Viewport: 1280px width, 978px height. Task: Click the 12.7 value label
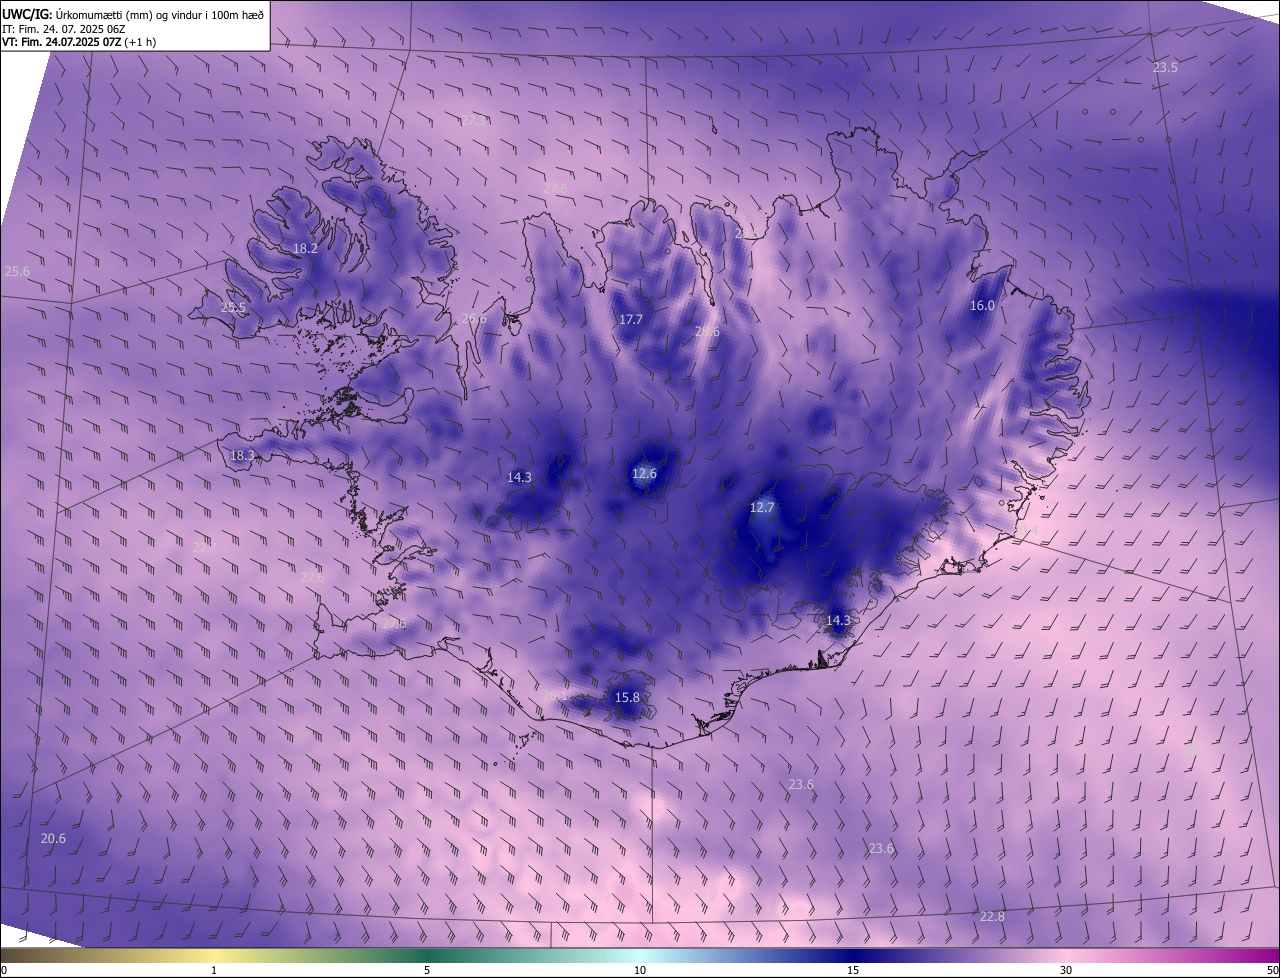click(x=762, y=508)
